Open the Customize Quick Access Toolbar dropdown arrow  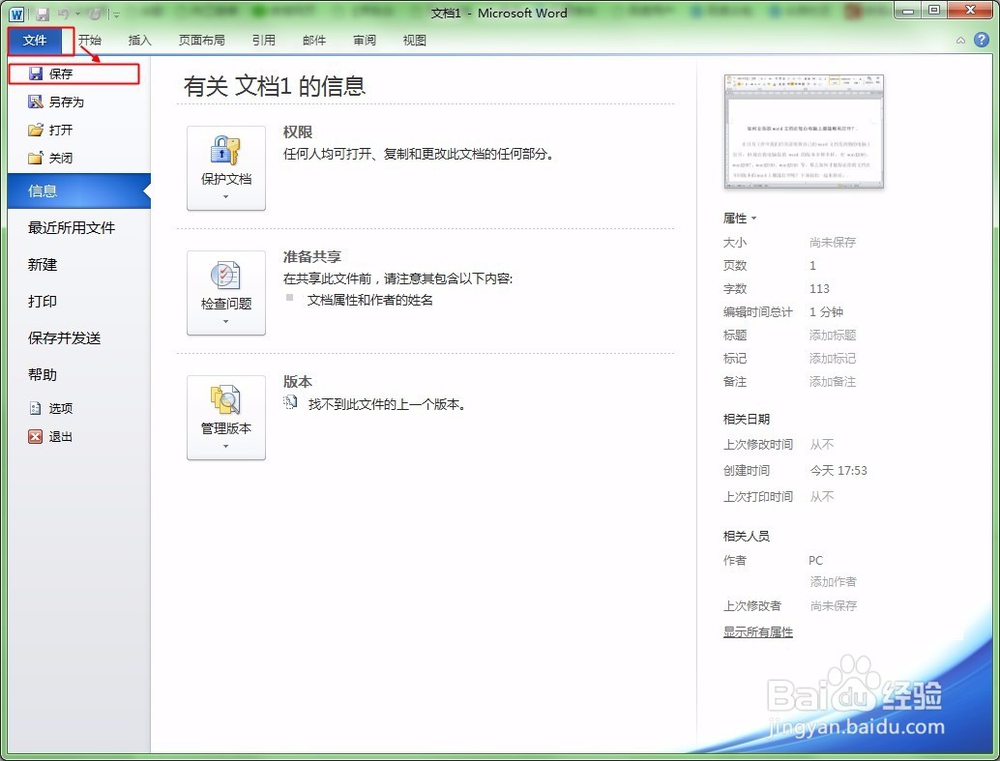click(x=117, y=15)
